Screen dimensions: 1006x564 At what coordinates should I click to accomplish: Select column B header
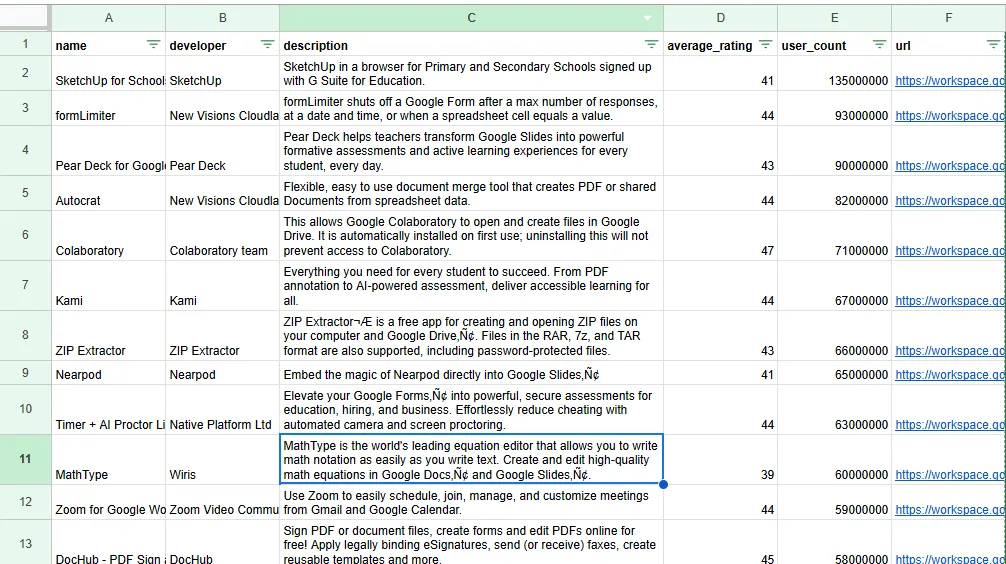[223, 18]
